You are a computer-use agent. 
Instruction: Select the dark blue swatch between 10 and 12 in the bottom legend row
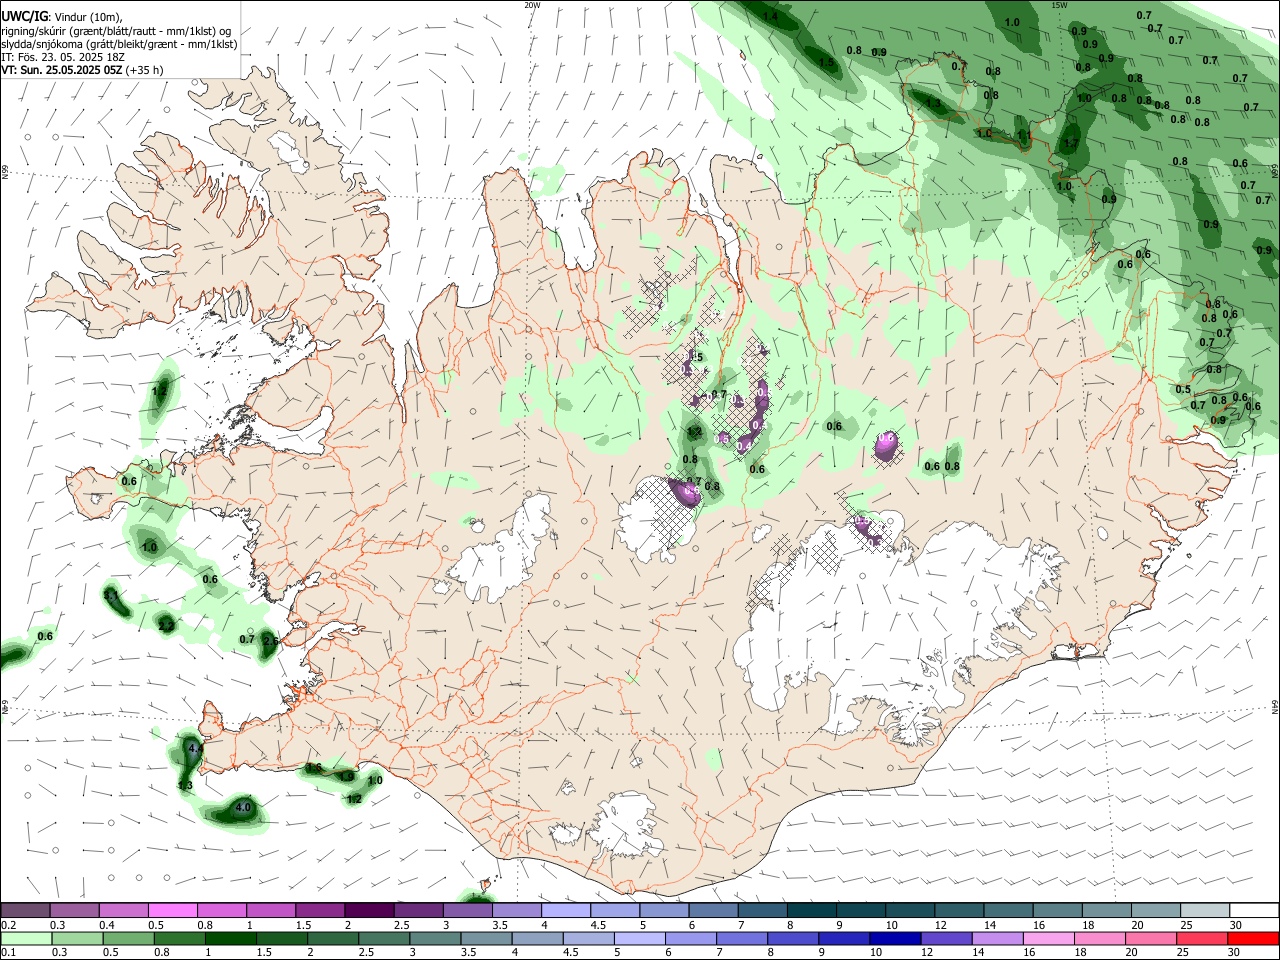click(x=894, y=938)
